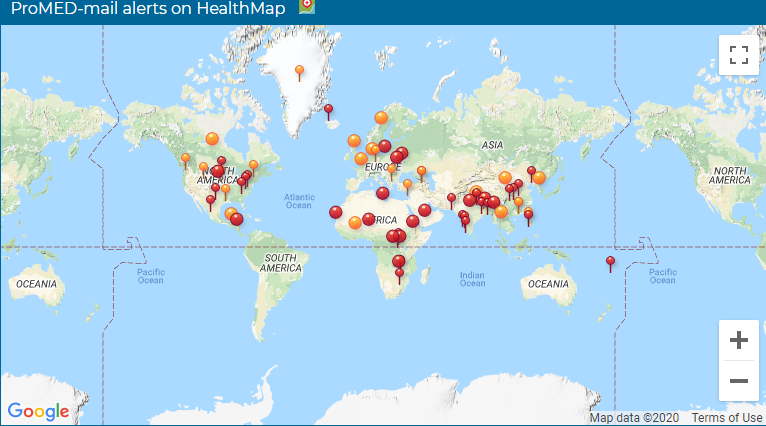
Task: Select the red pin on Iceland
Action: click(328, 109)
